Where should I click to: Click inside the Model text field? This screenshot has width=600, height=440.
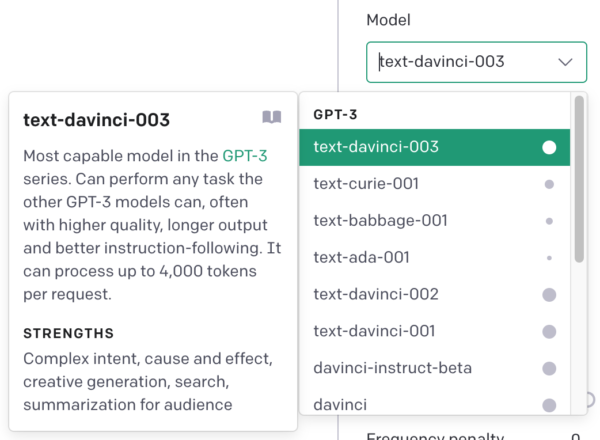[450, 62]
